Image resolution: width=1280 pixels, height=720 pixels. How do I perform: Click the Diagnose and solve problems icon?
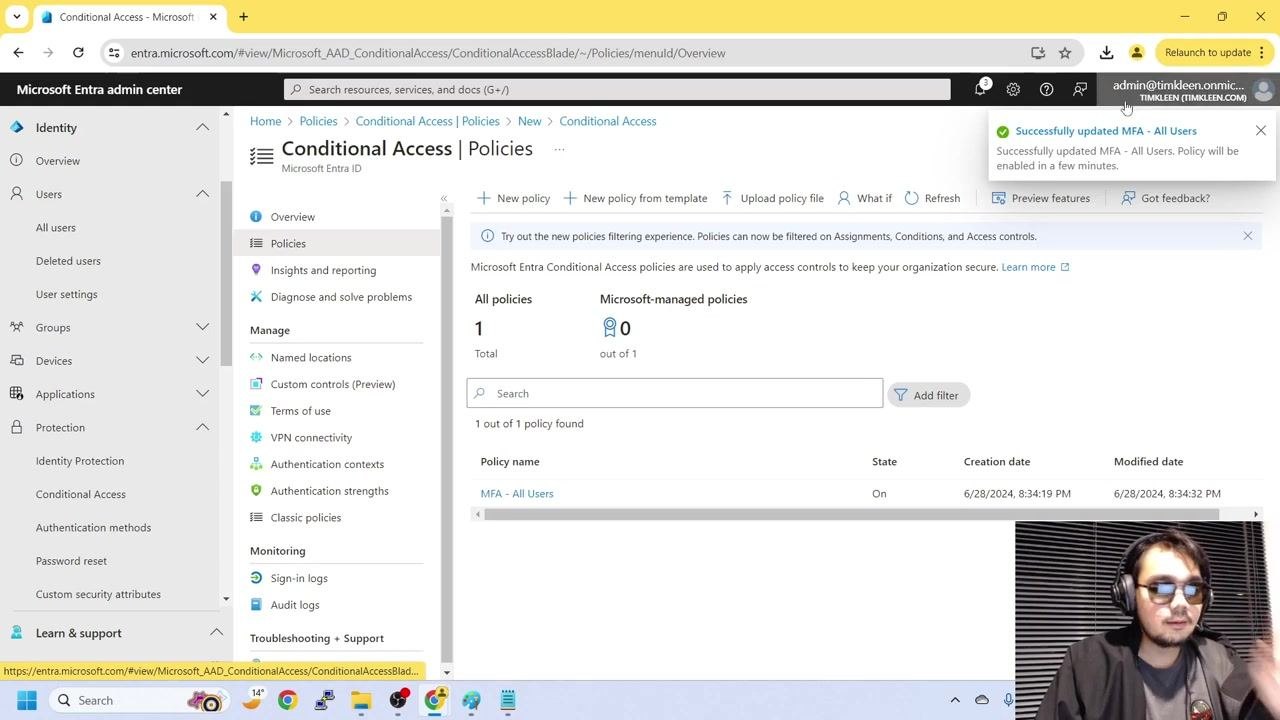click(256, 297)
